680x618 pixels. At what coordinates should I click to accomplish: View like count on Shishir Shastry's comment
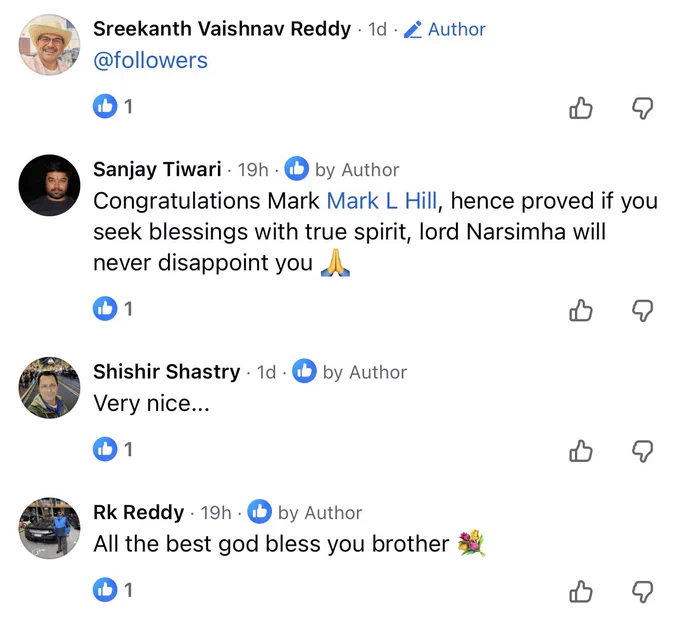click(x=113, y=449)
